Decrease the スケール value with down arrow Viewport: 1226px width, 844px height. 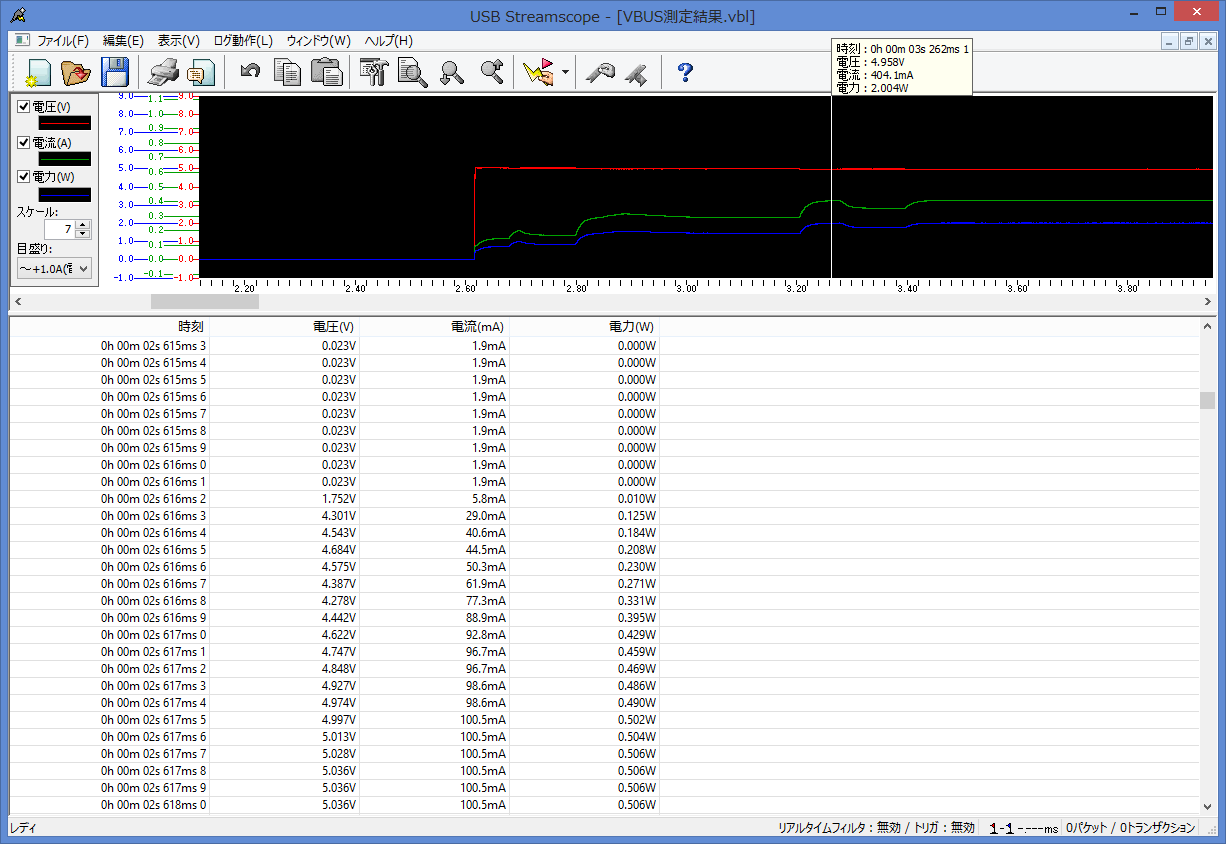[x=83, y=234]
